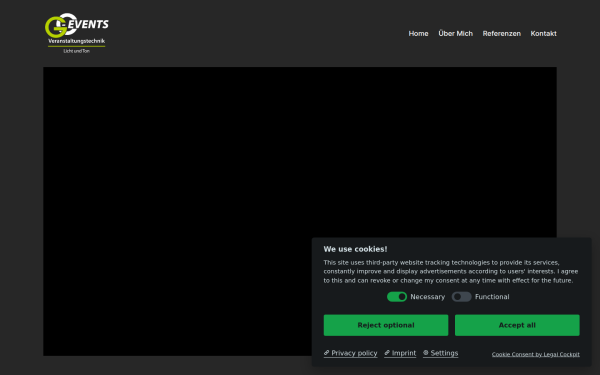The width and height of the screenshot is (600, 375).
Task: Click the G-Events logo
Action: tap(77, 33)
